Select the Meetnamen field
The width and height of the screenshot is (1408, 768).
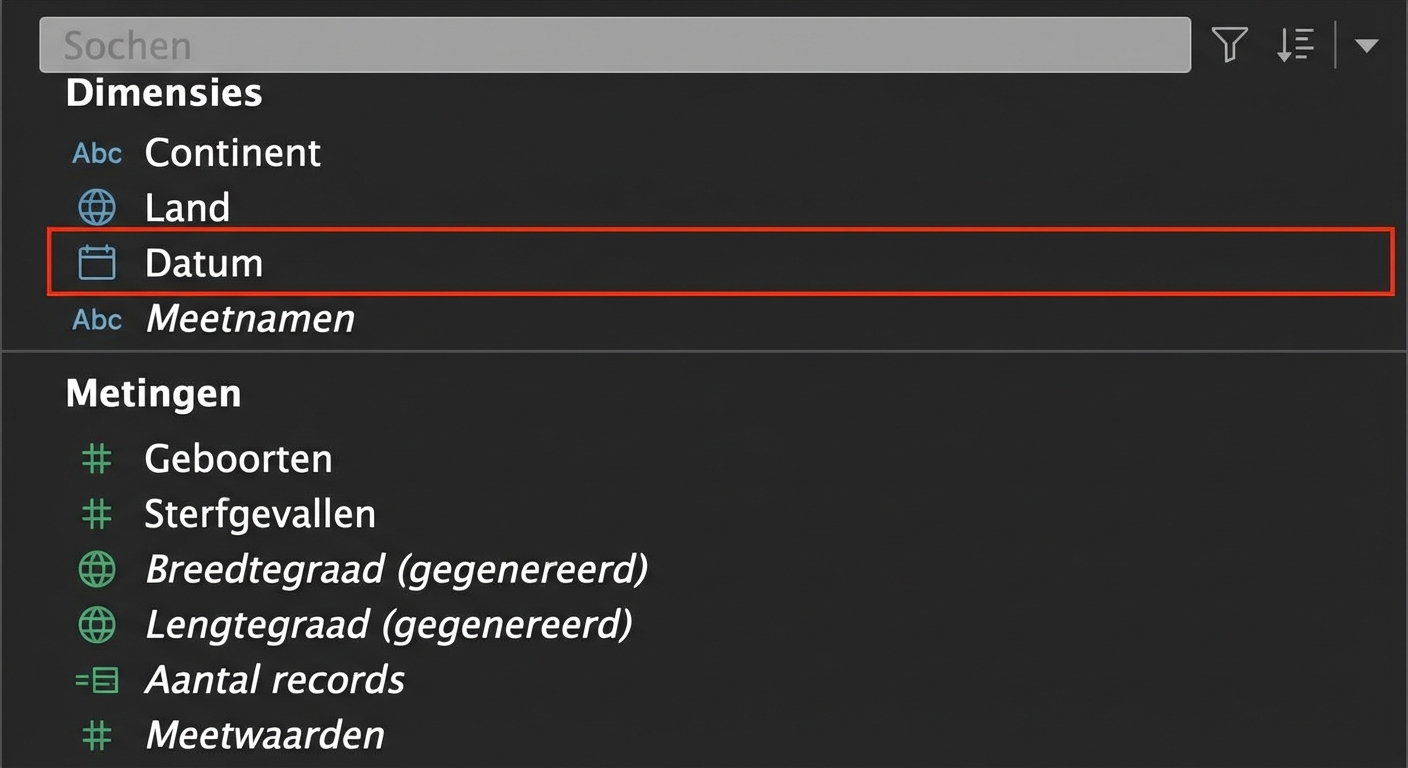(x=250, y=320)
